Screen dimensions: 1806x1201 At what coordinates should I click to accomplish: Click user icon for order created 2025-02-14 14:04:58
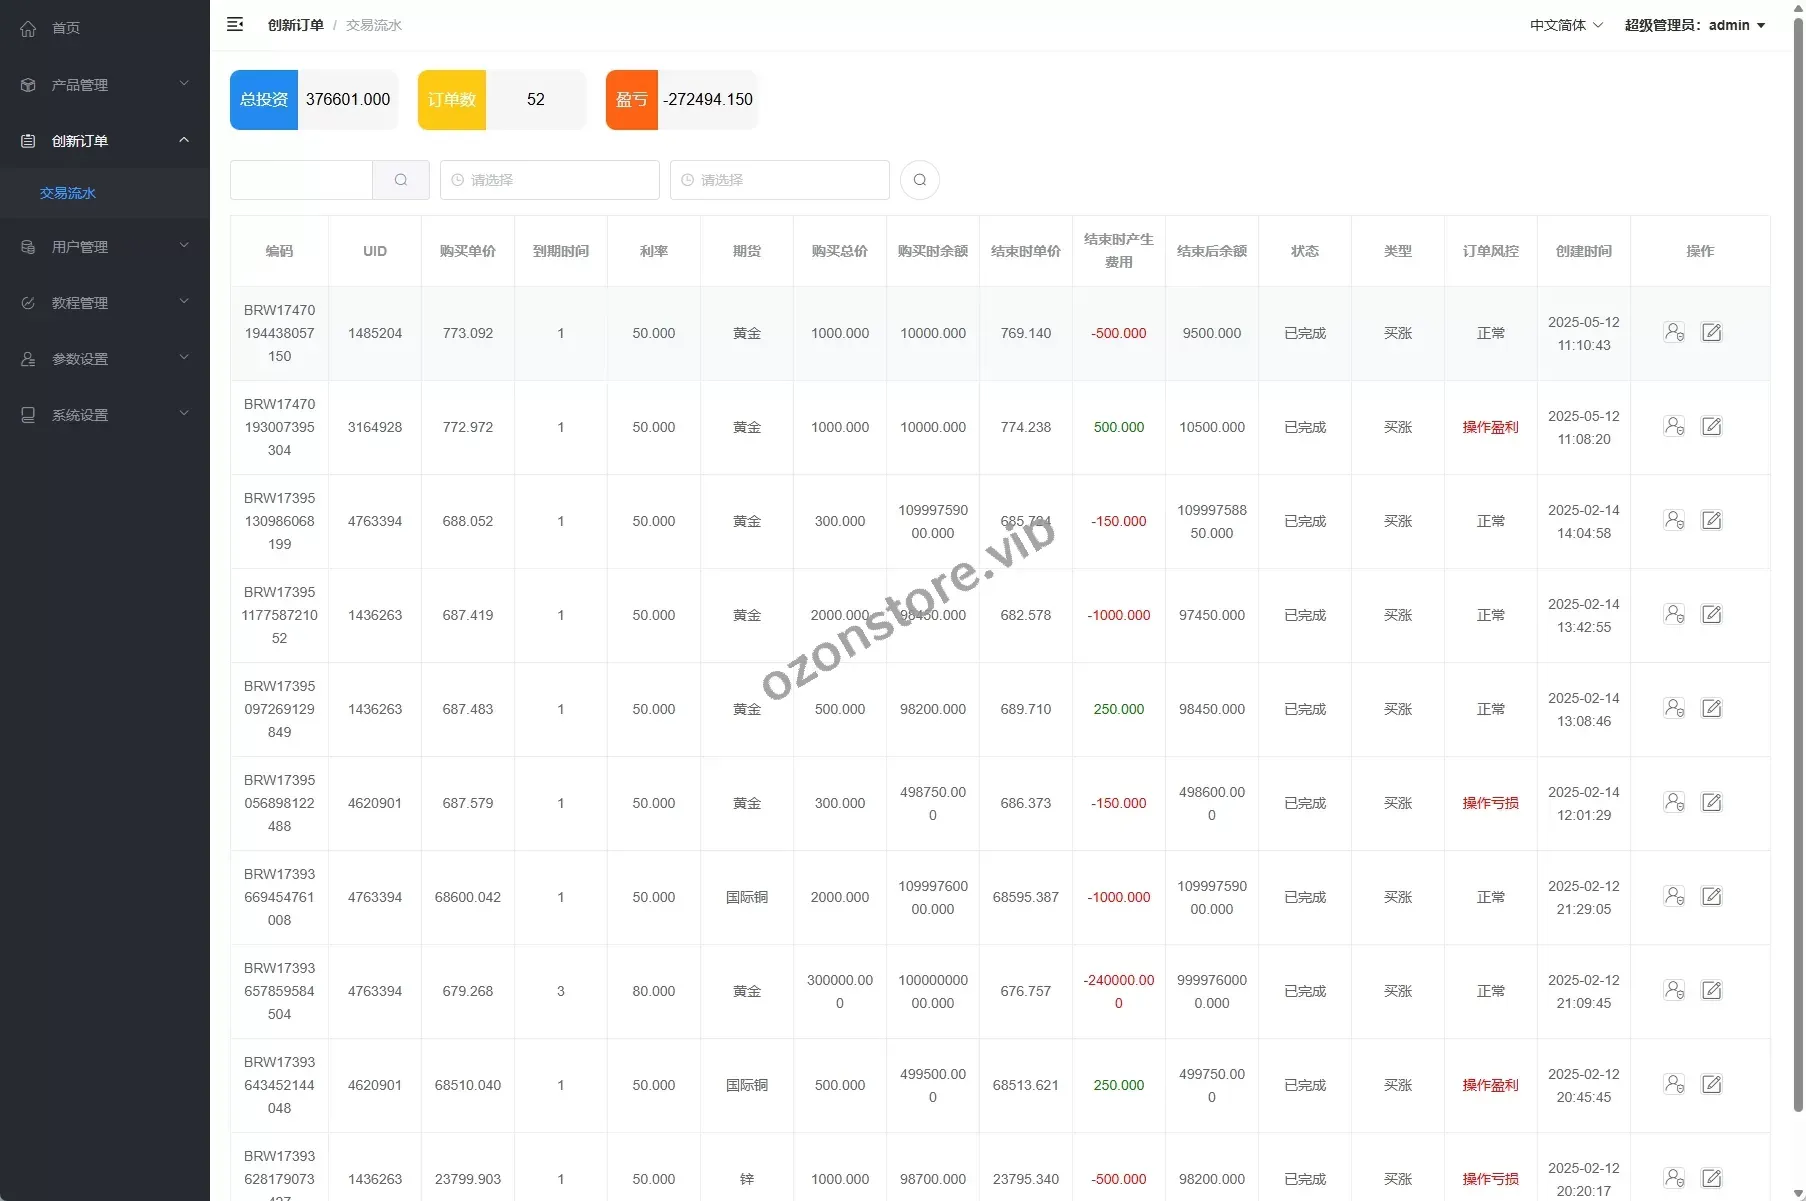coord(1673,521)
